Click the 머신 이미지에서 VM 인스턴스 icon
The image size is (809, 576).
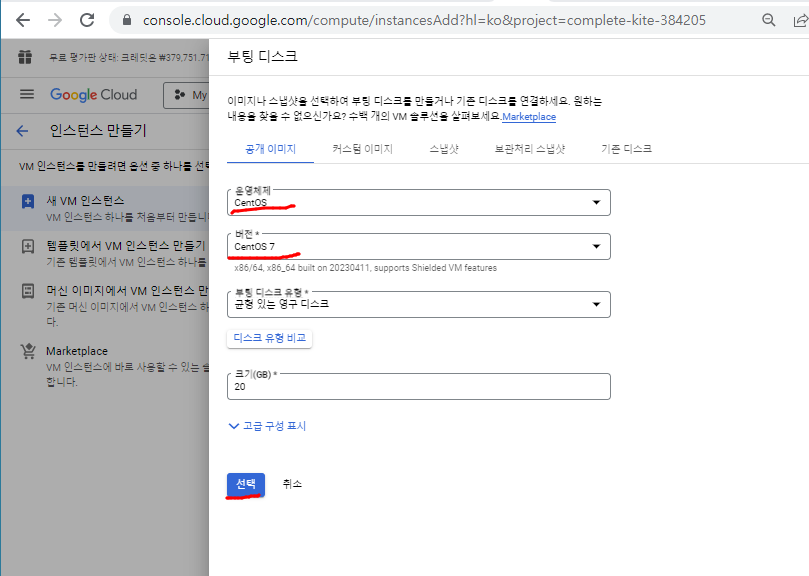click(28, 291)
